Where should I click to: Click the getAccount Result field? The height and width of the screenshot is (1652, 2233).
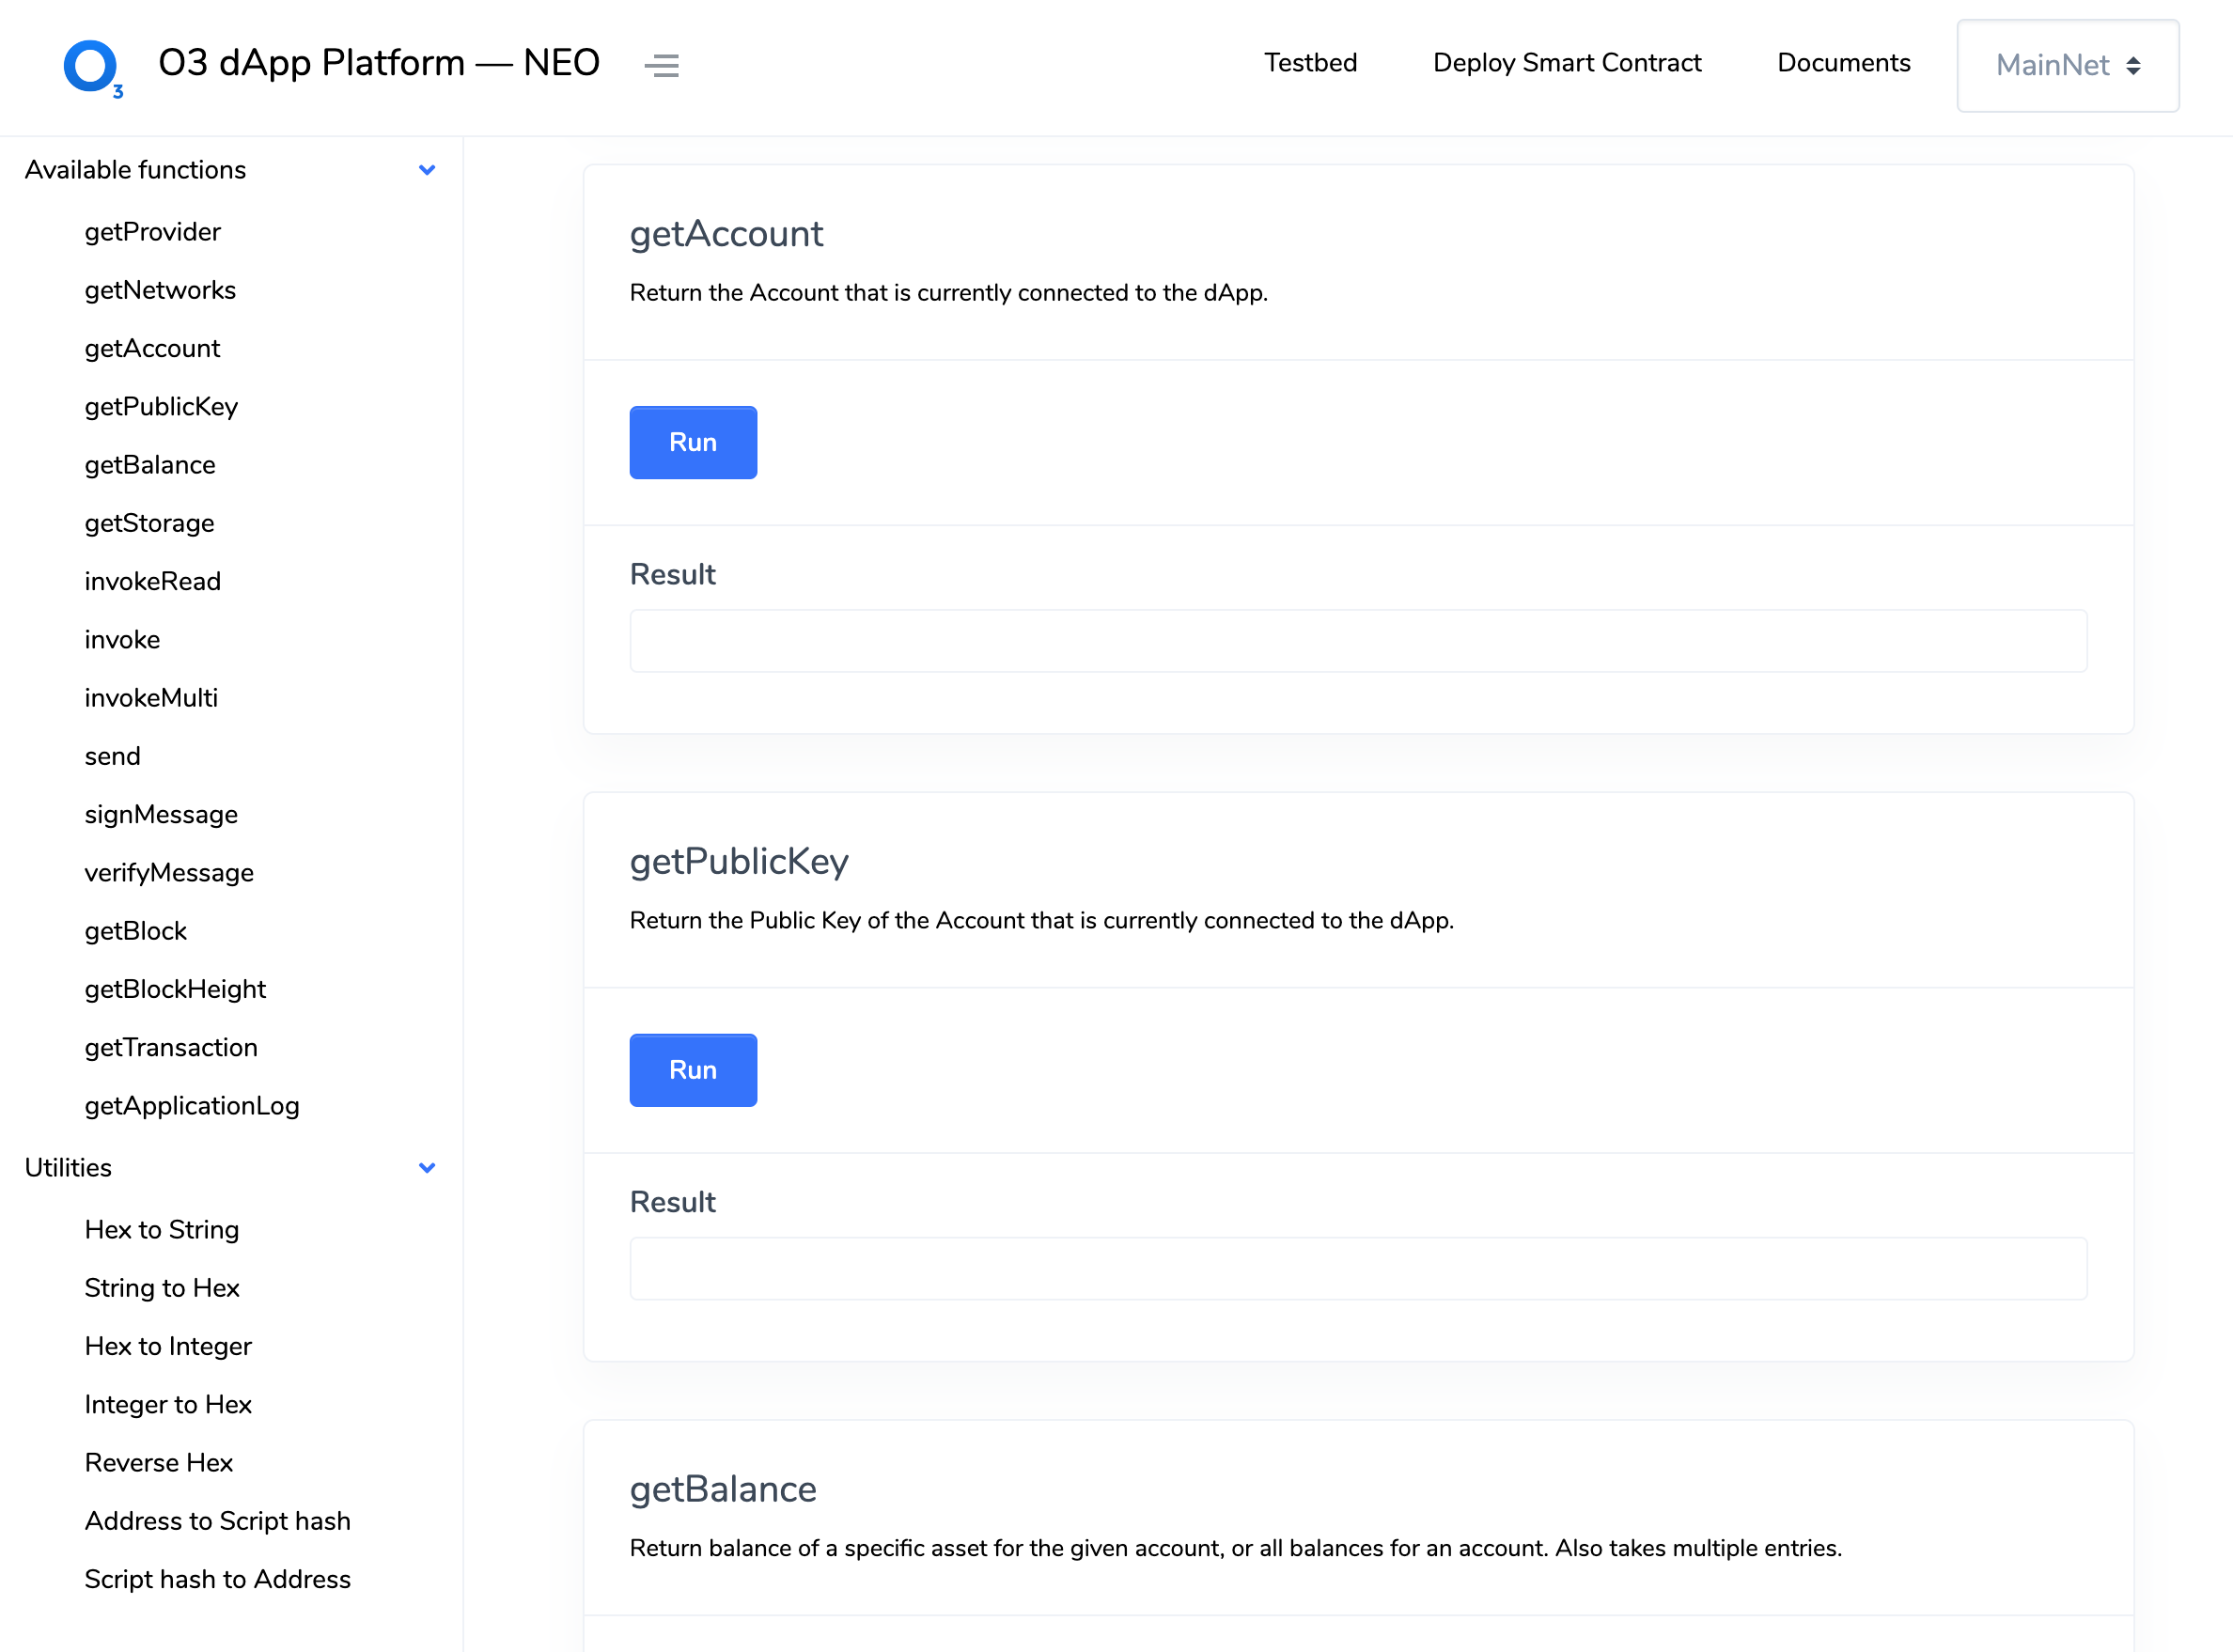pos(1357,641)
